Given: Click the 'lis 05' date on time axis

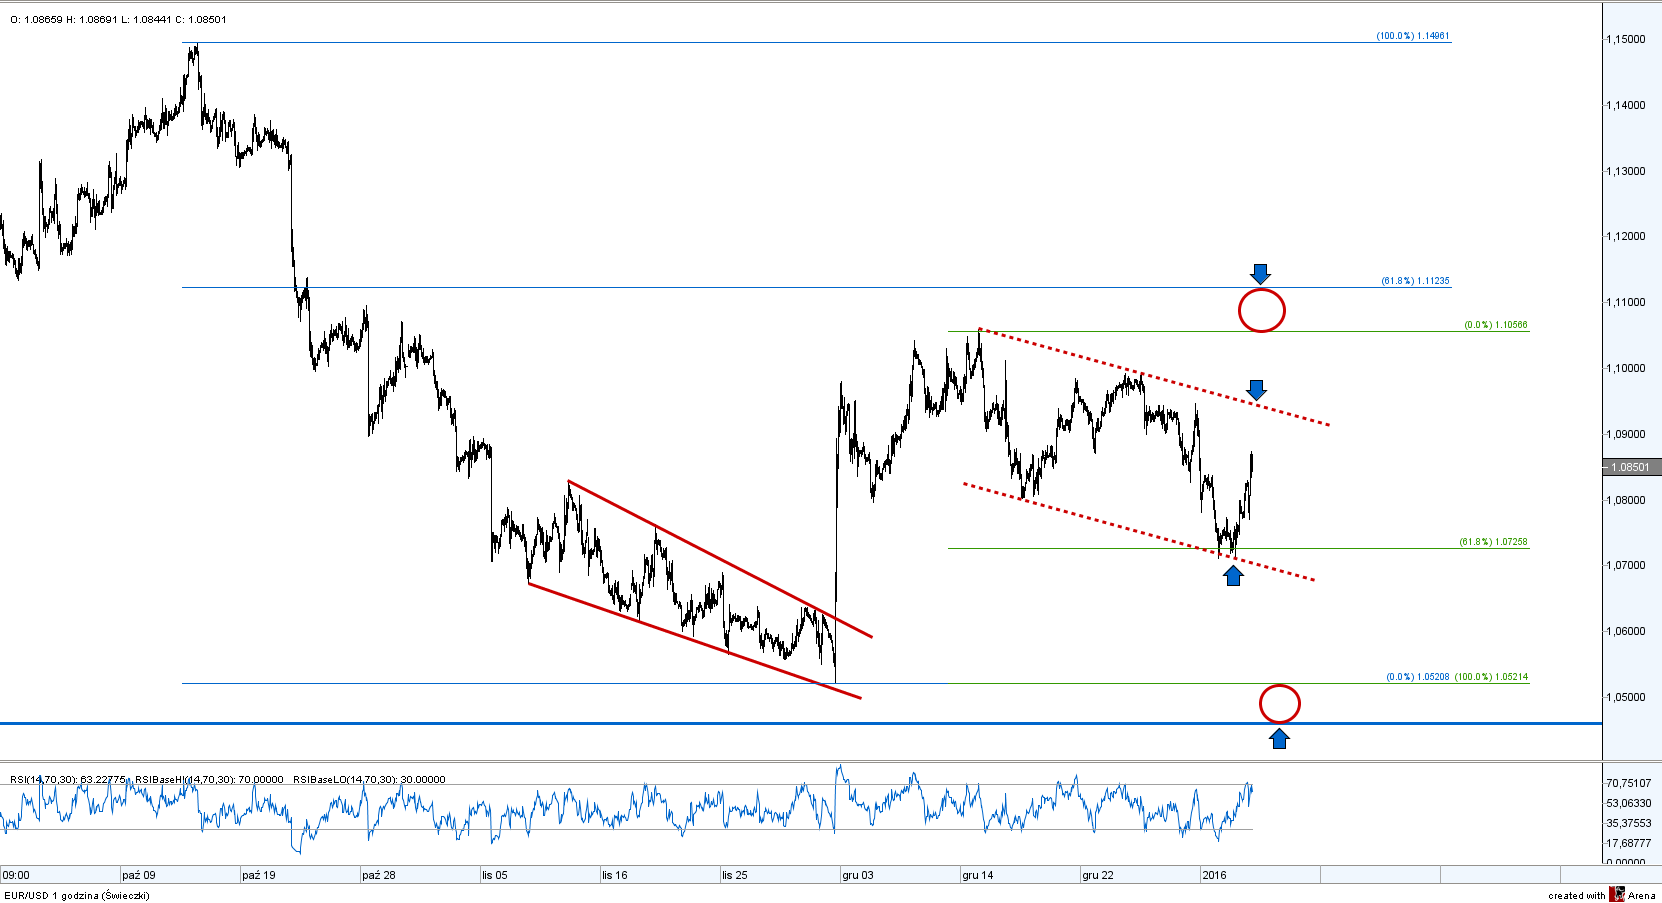Looking at the screenshot, I should coord(495,875).
